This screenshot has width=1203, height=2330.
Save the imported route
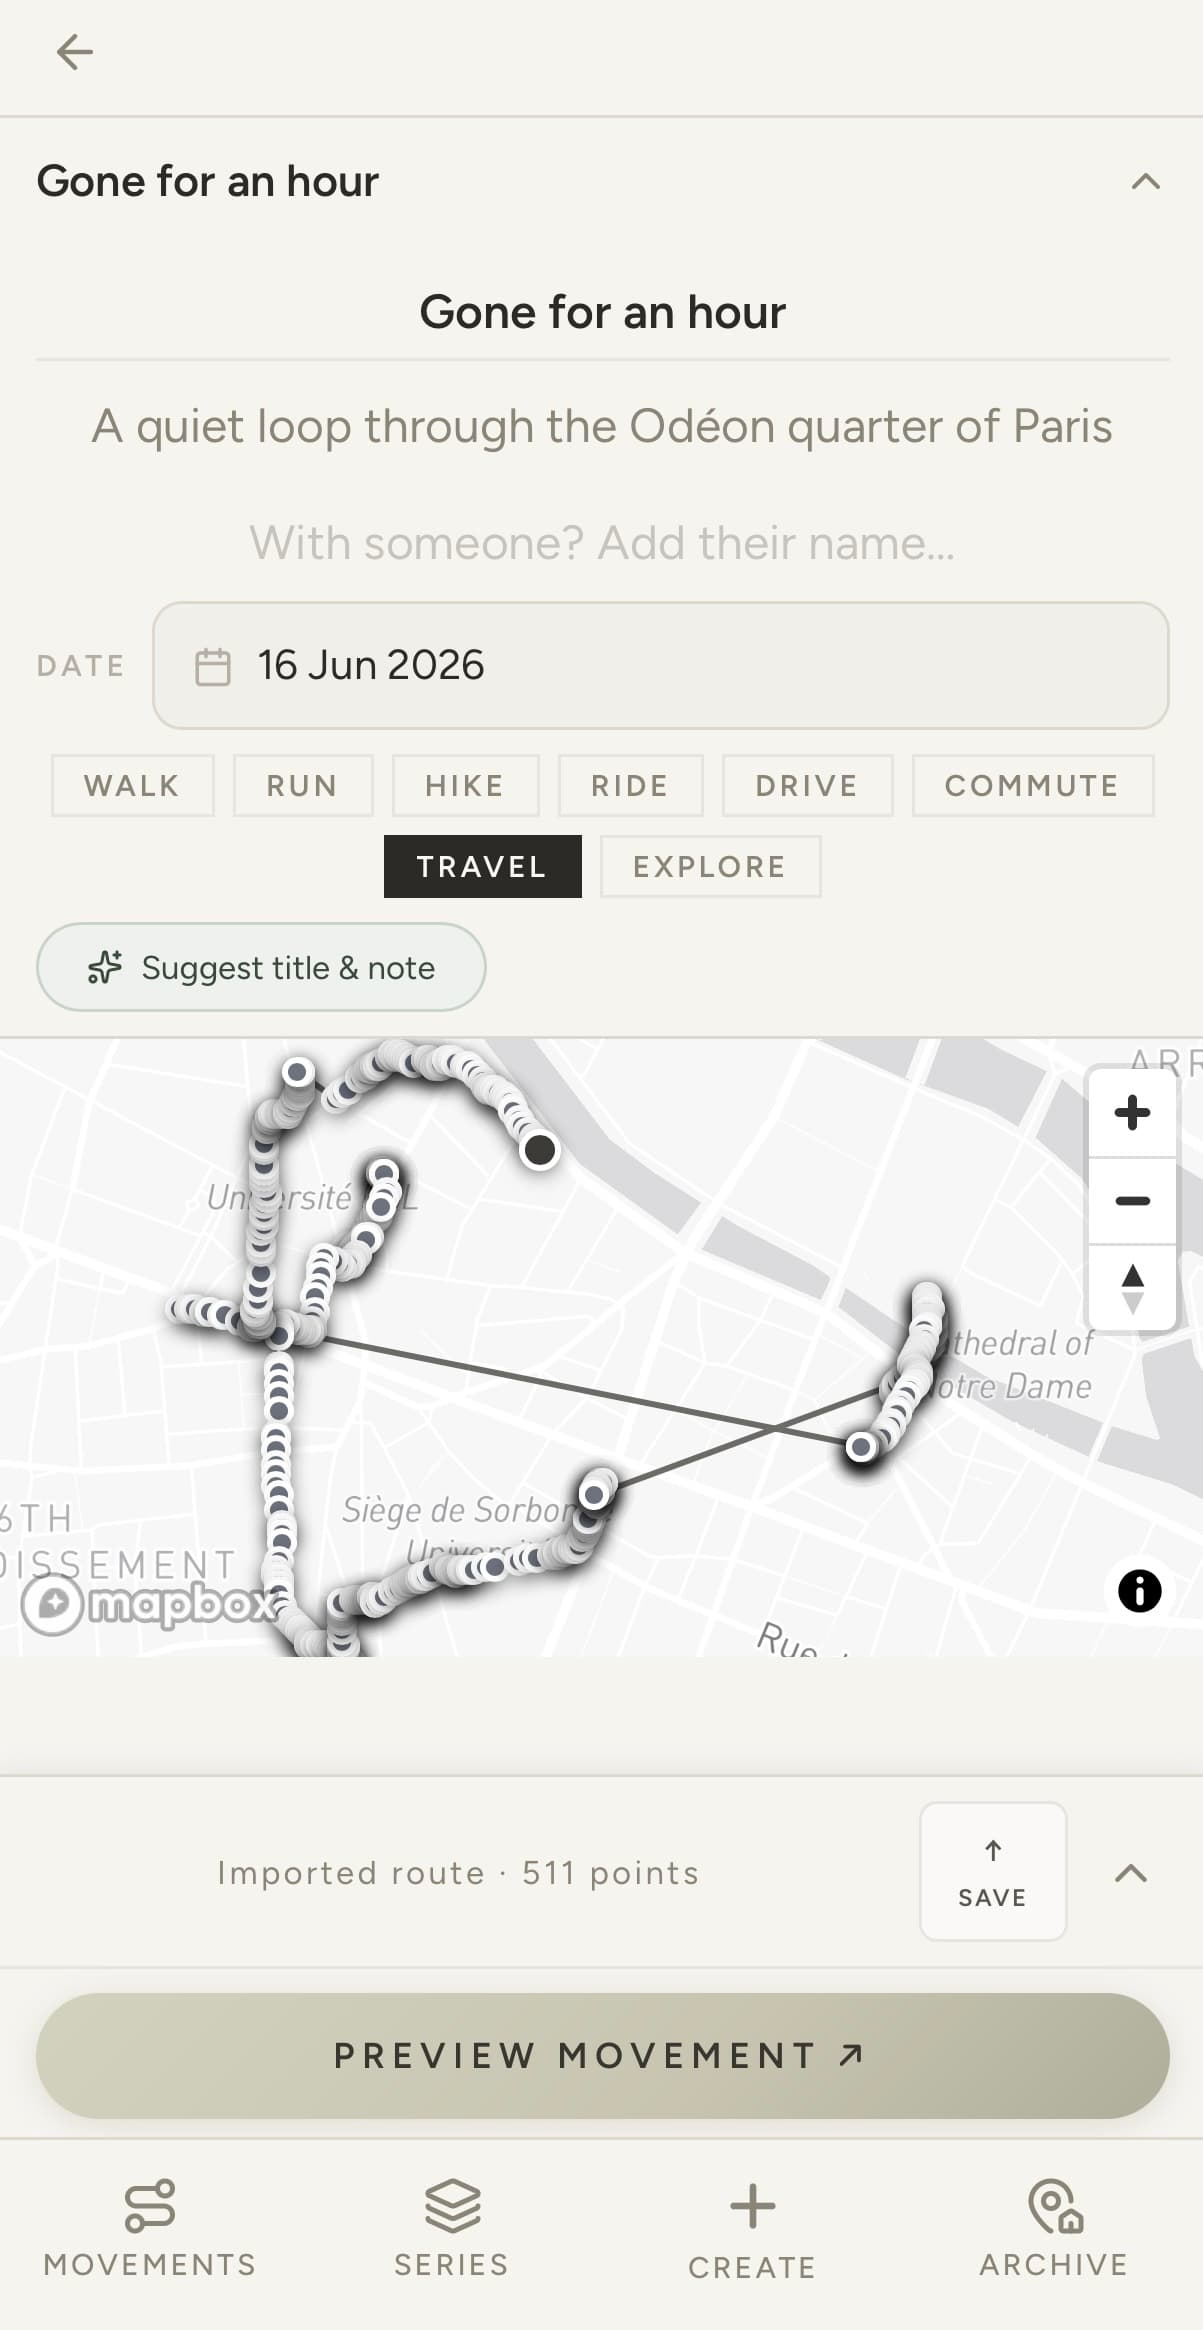click(x=993, y=1872)
